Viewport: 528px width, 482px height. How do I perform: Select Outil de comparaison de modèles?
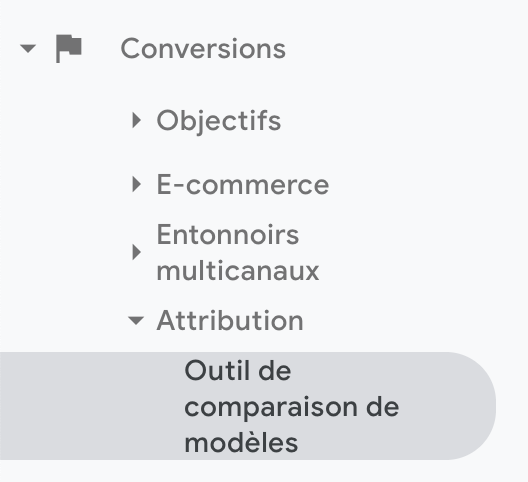click(x=292, y=407)
